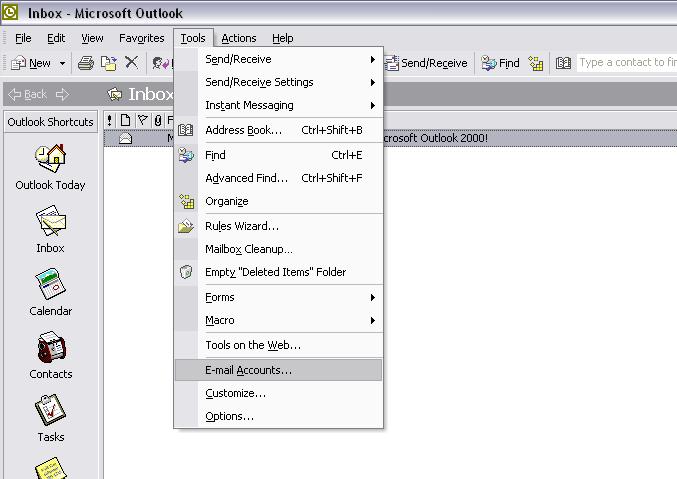
Task: Open the File menu
Action: [23, 38]
